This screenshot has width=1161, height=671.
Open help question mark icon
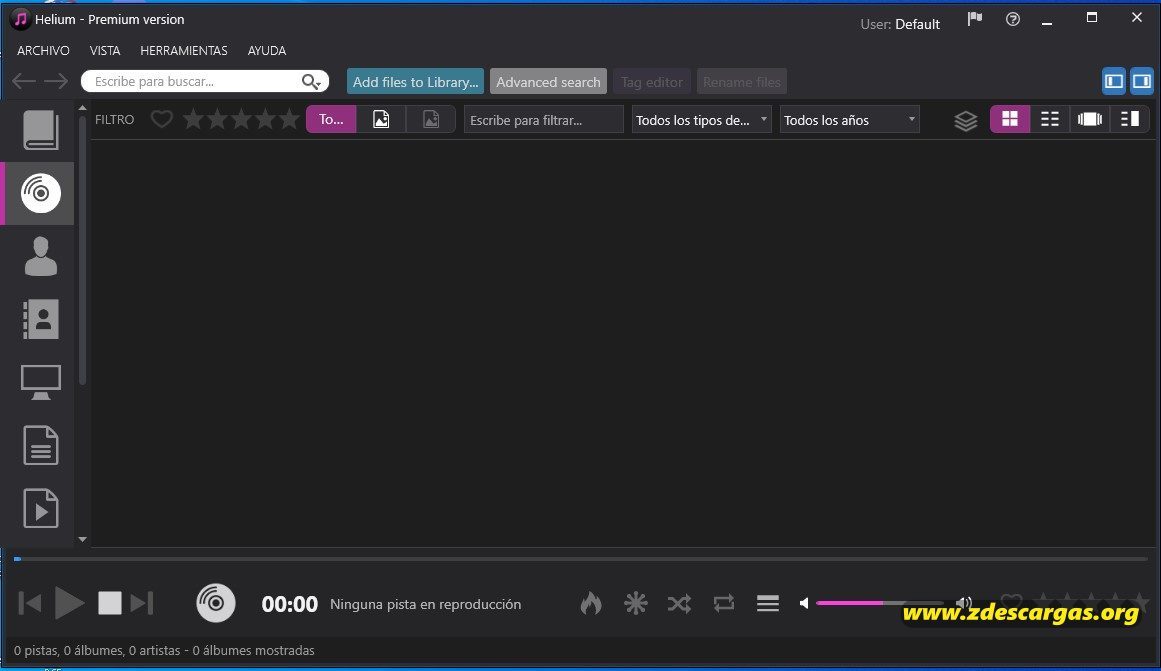1013,19
